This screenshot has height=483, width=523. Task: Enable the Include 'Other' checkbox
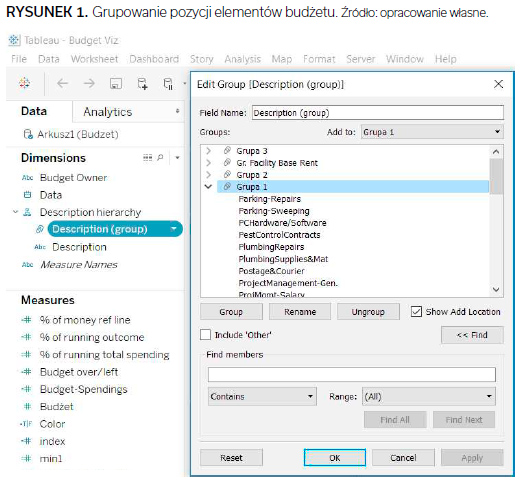coord(205,335)
